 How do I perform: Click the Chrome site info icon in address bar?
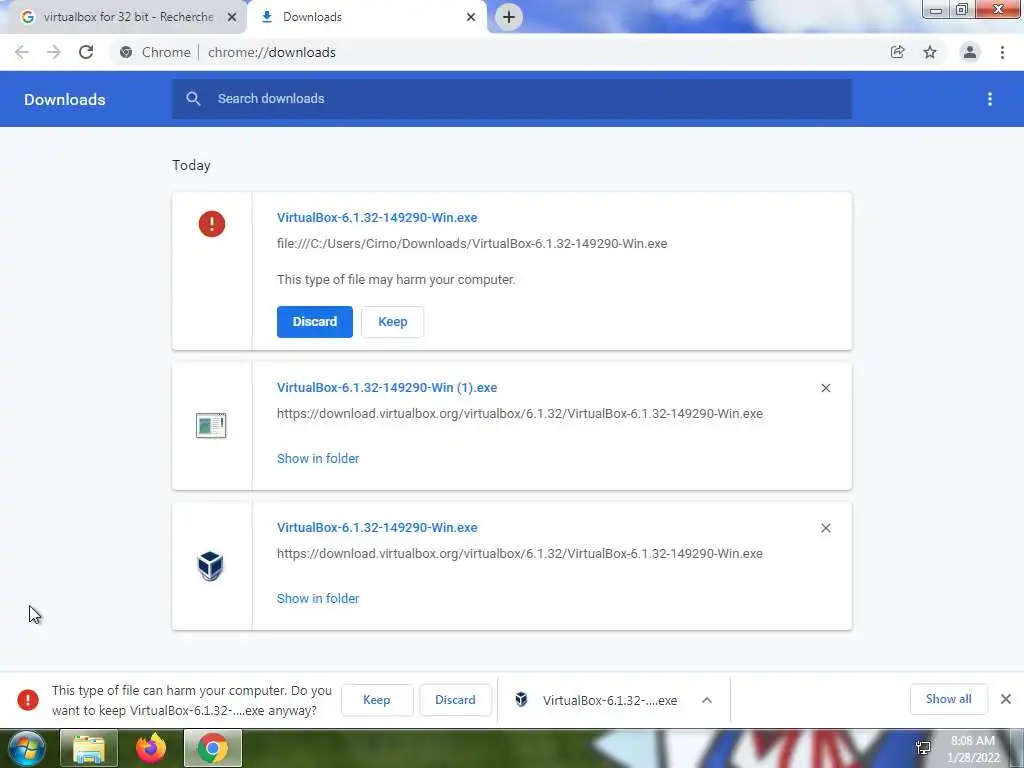coord(126,52)
